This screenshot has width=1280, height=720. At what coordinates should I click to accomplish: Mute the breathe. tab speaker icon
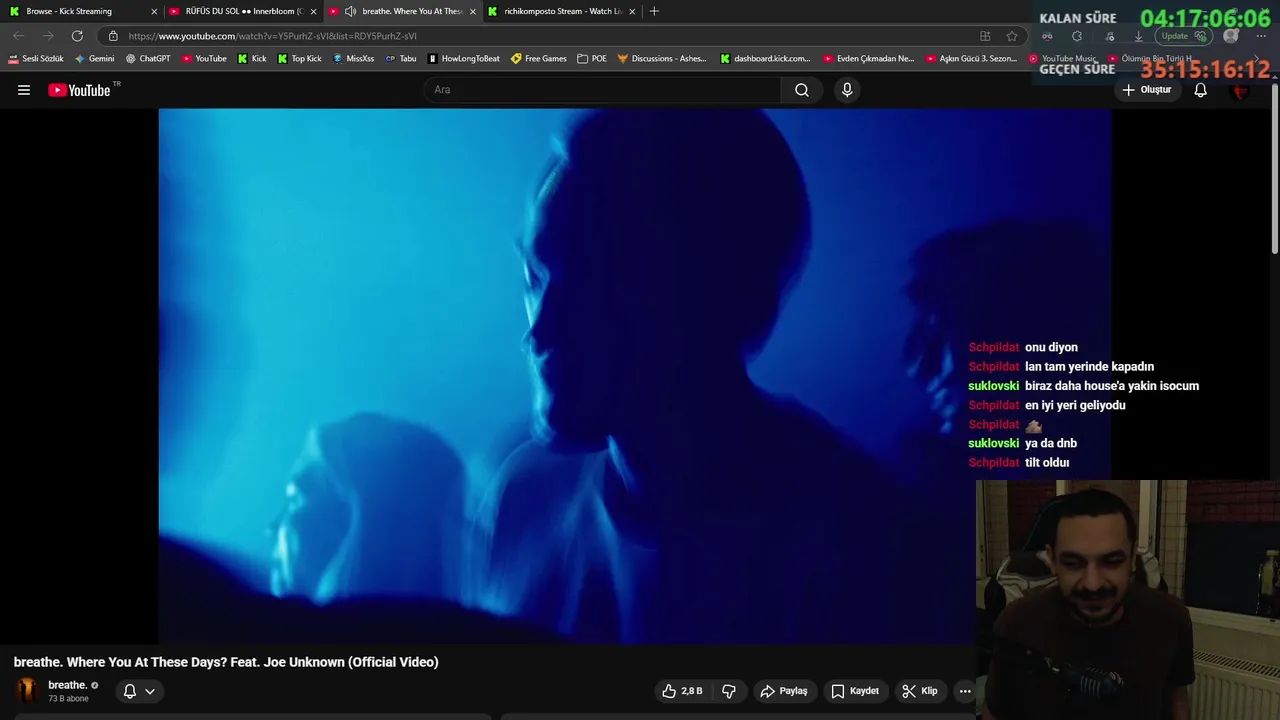pyautogui.click(x=350, y=11)
